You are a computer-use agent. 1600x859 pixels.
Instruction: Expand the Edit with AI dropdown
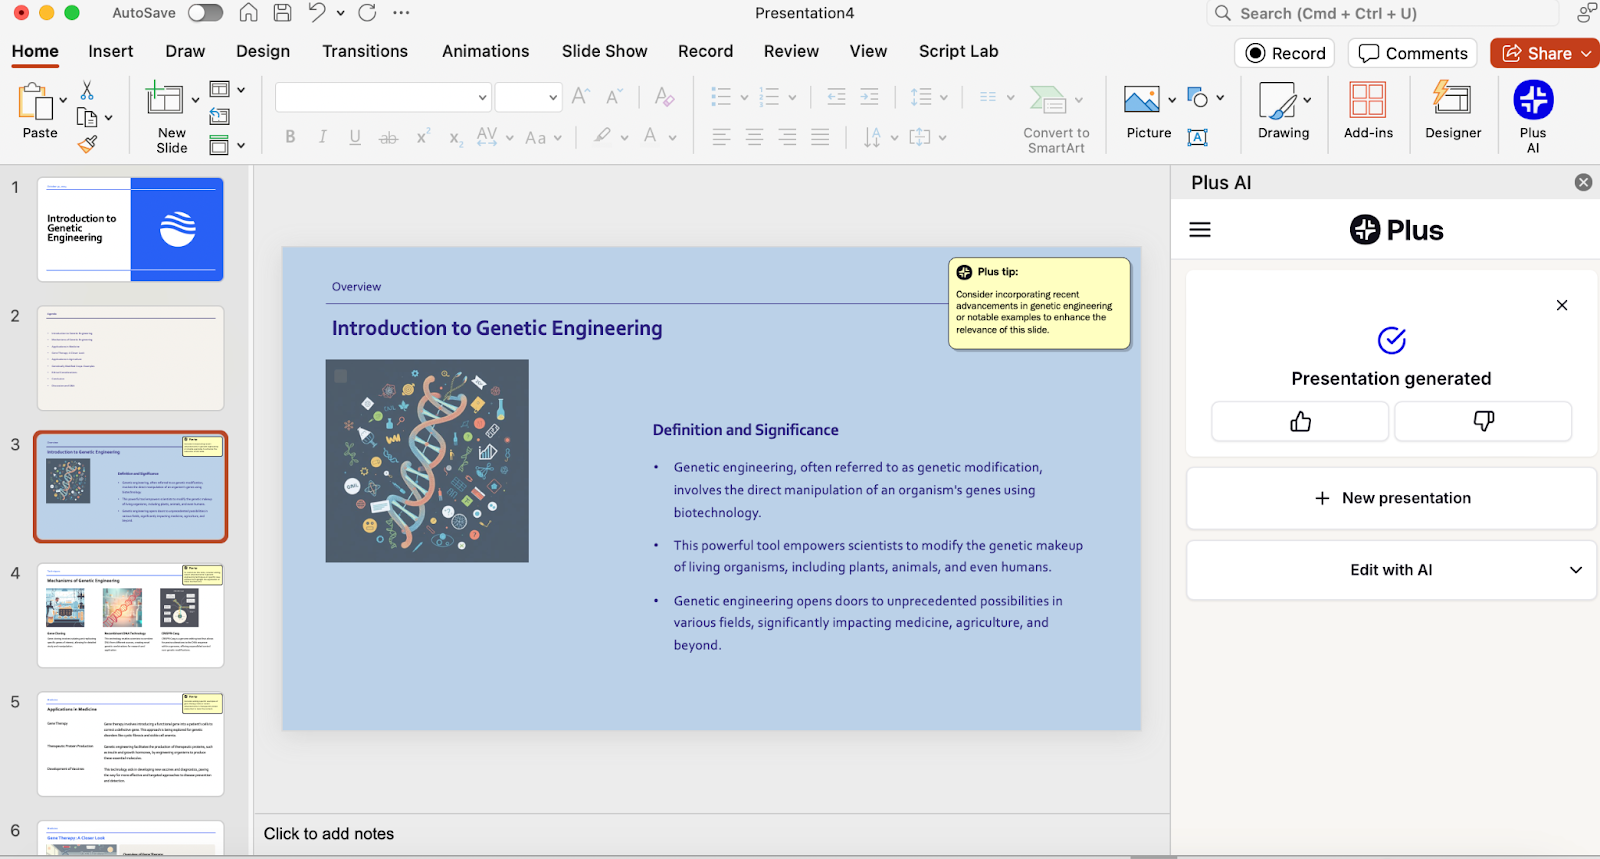(1391, 570)
